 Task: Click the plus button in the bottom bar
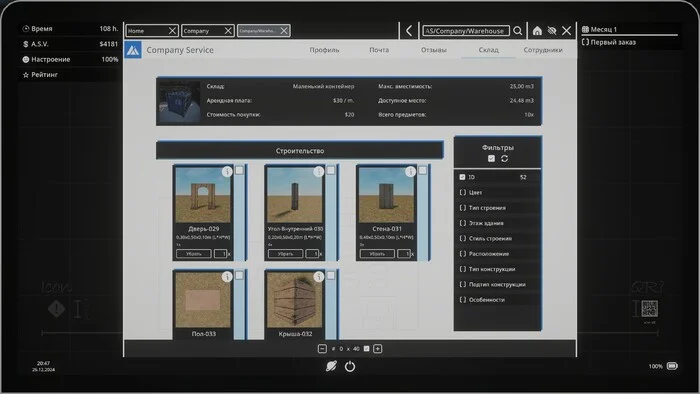(x=378, y=348)
